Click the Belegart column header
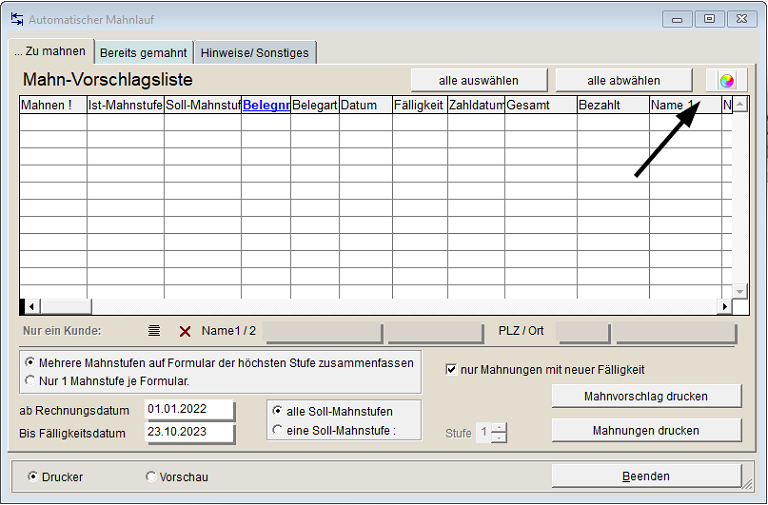Viewport: 768px width, 505px height. coord(315,105)
